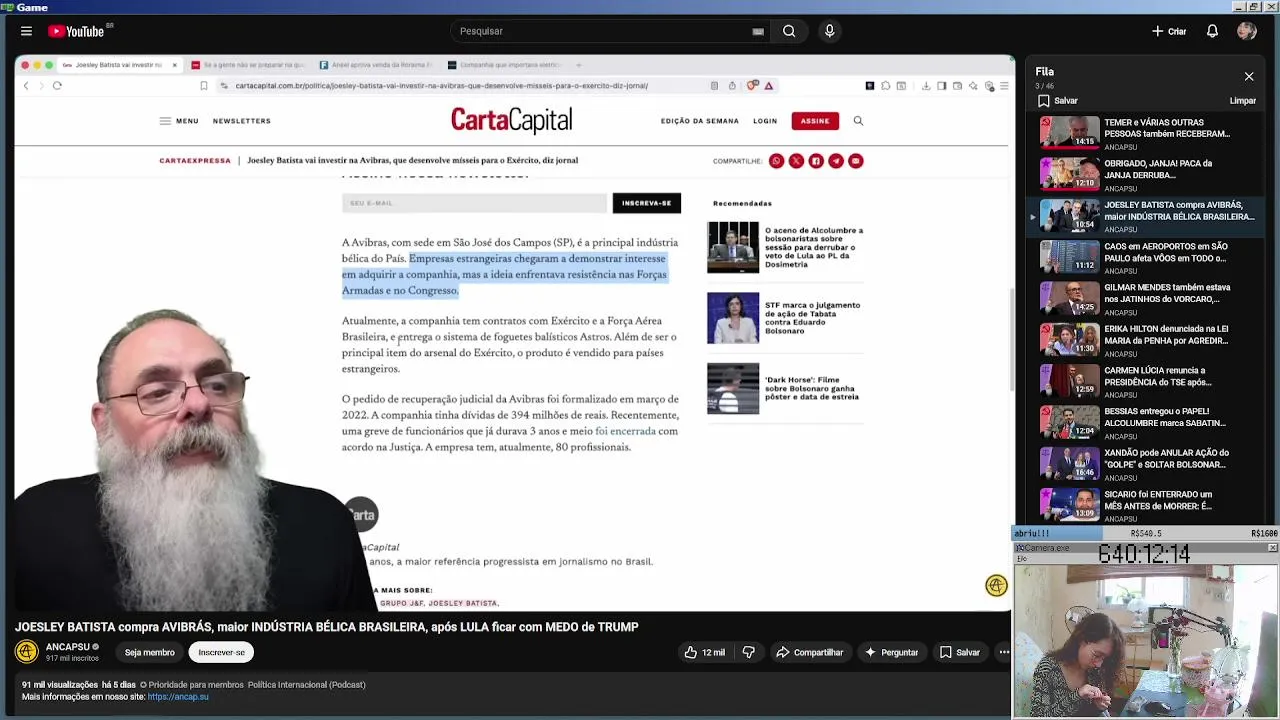Play queue video SICARIO foi ENTERRADO

(1148, 505)
